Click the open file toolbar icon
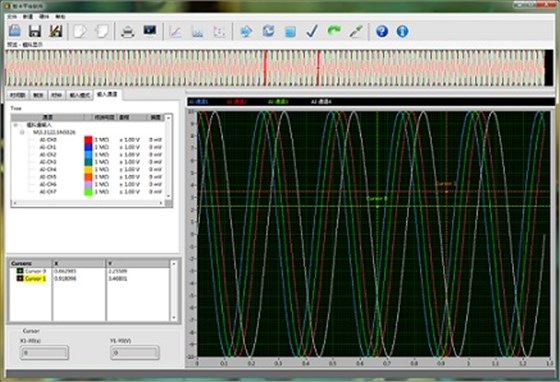 tap(14, 31)
